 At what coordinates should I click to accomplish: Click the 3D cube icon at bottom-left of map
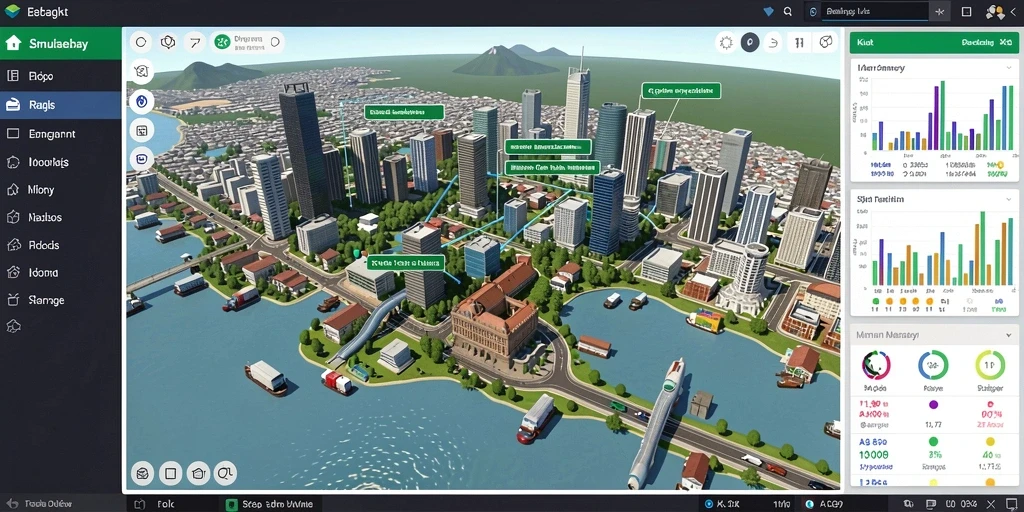click(142, 473)
